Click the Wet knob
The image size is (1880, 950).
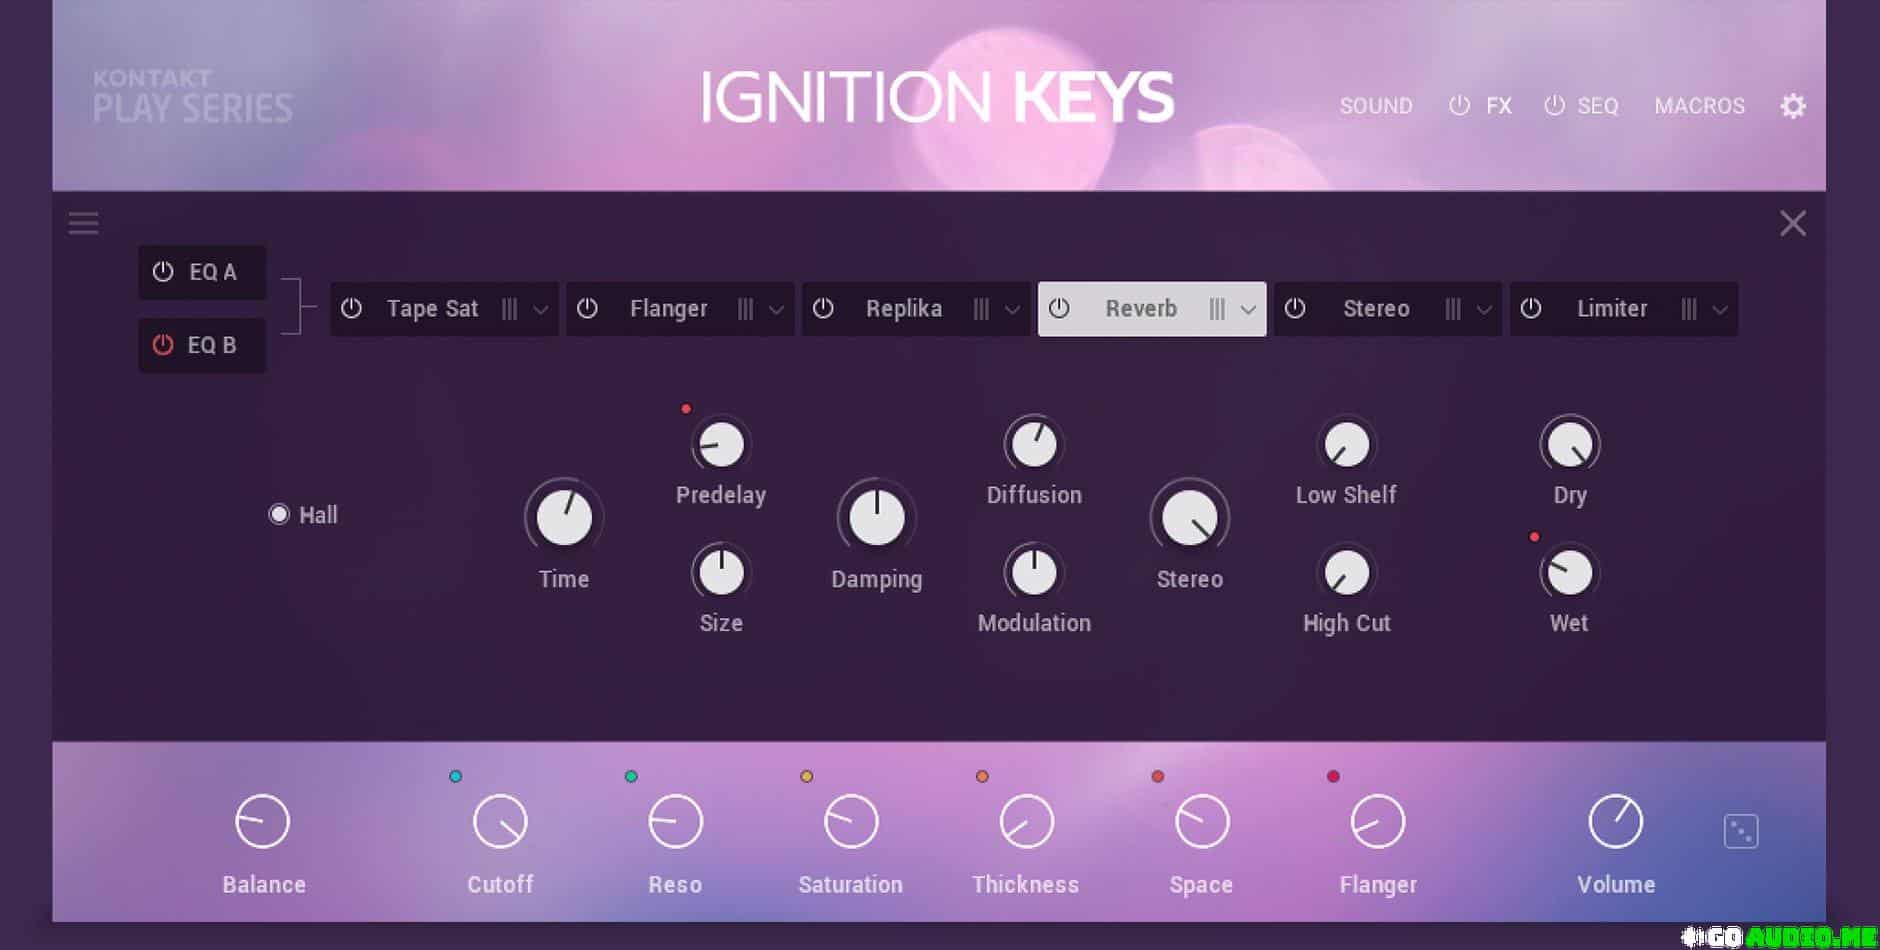pyautogui.click(x=1570, y=572)
